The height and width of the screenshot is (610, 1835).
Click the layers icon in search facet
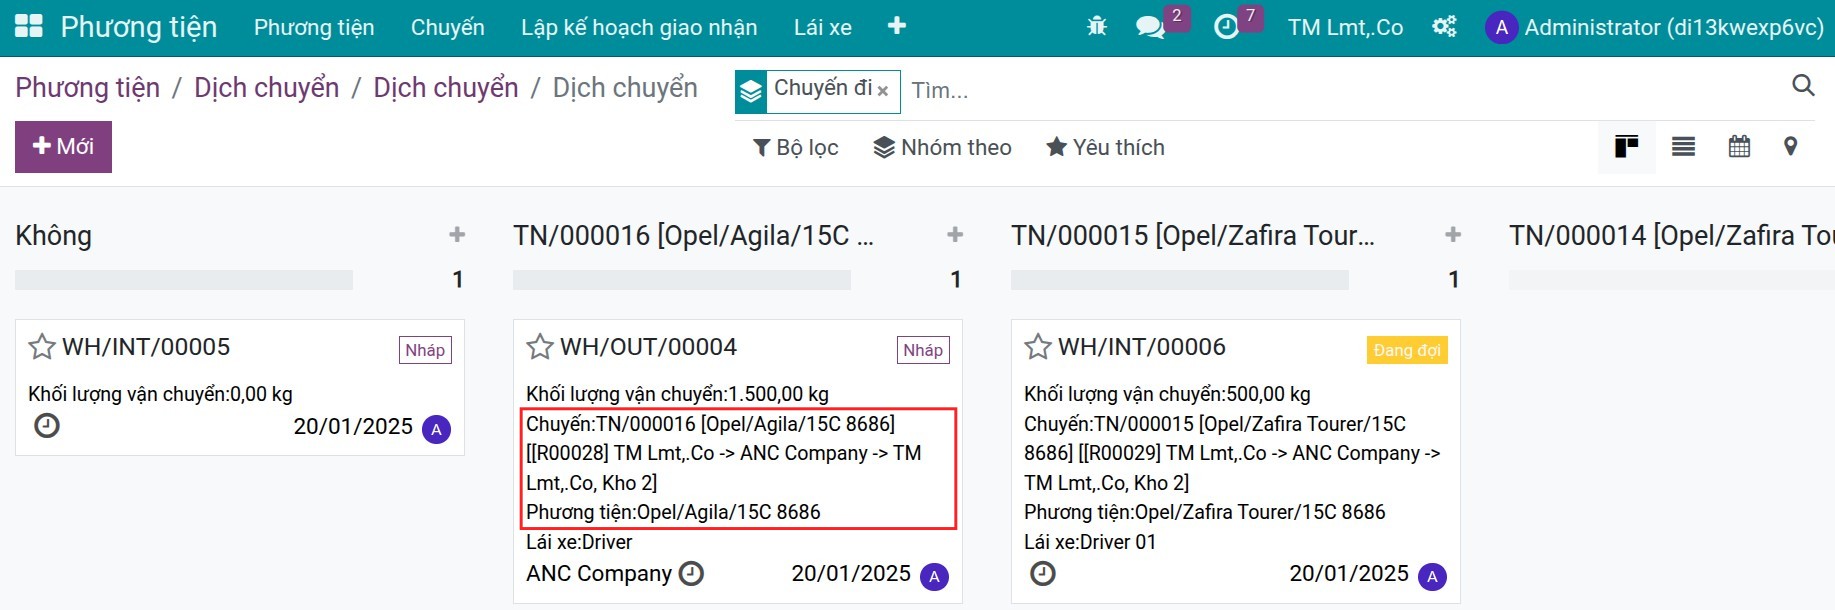tap(751, 93)
